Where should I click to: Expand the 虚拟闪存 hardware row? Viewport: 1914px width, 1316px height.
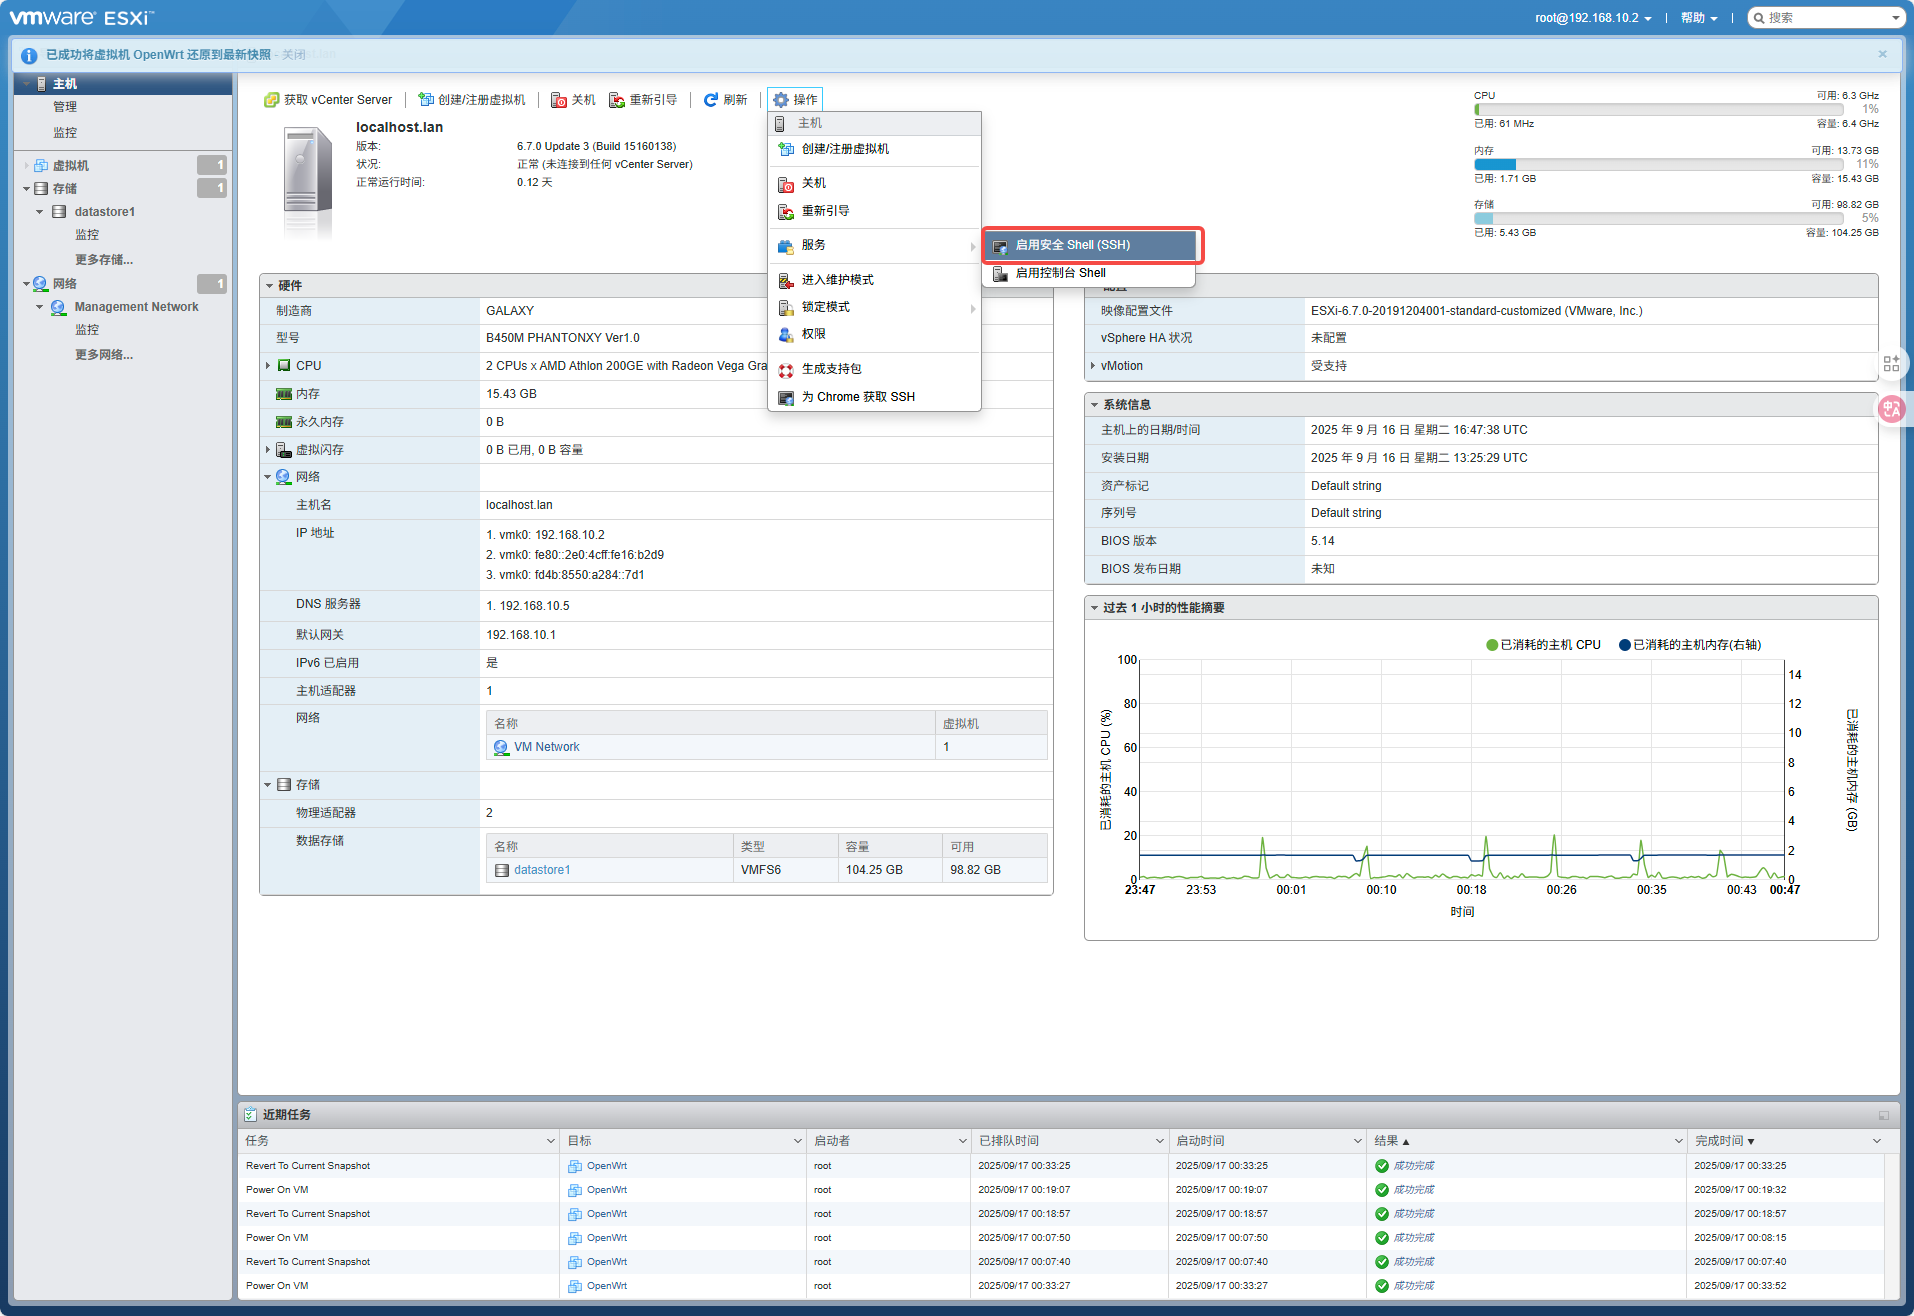[268, 450]
